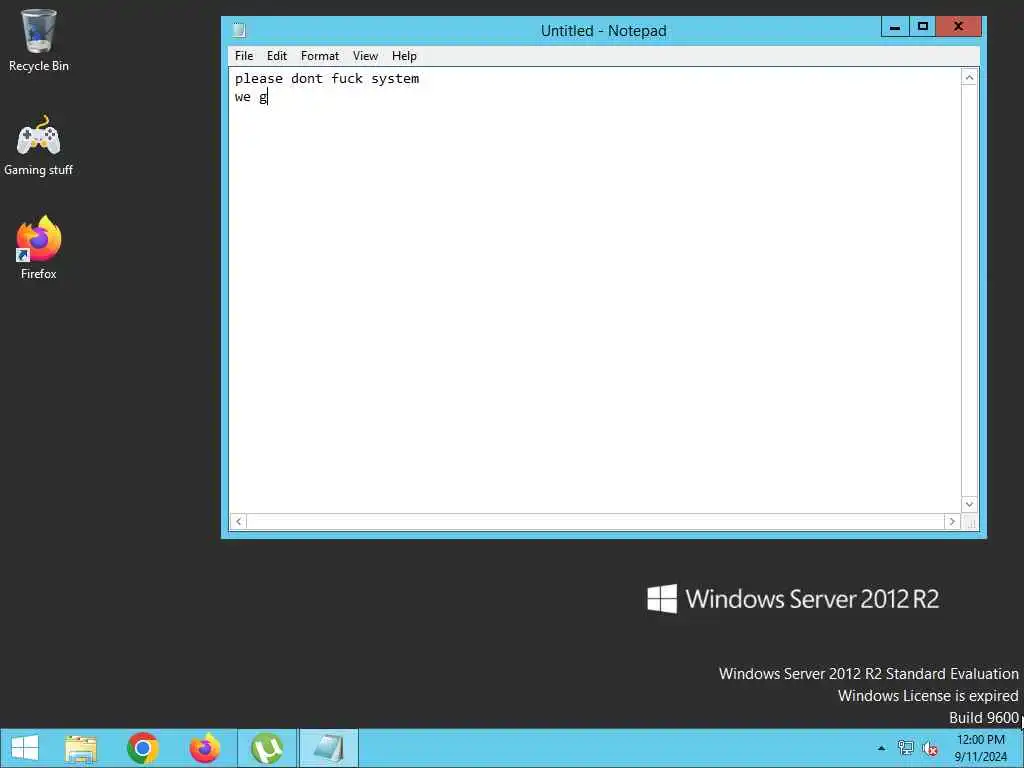
Task: Maximize the Notepad window
Action: [x=923, y=27]
